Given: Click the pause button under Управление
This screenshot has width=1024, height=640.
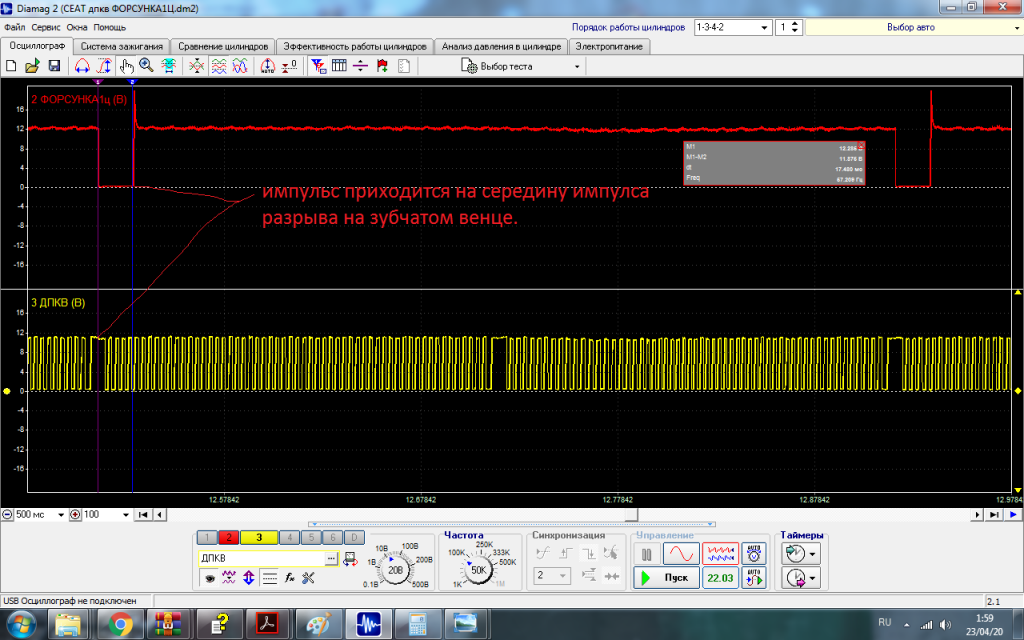Looking at the screenshot, I should [647, 554].
